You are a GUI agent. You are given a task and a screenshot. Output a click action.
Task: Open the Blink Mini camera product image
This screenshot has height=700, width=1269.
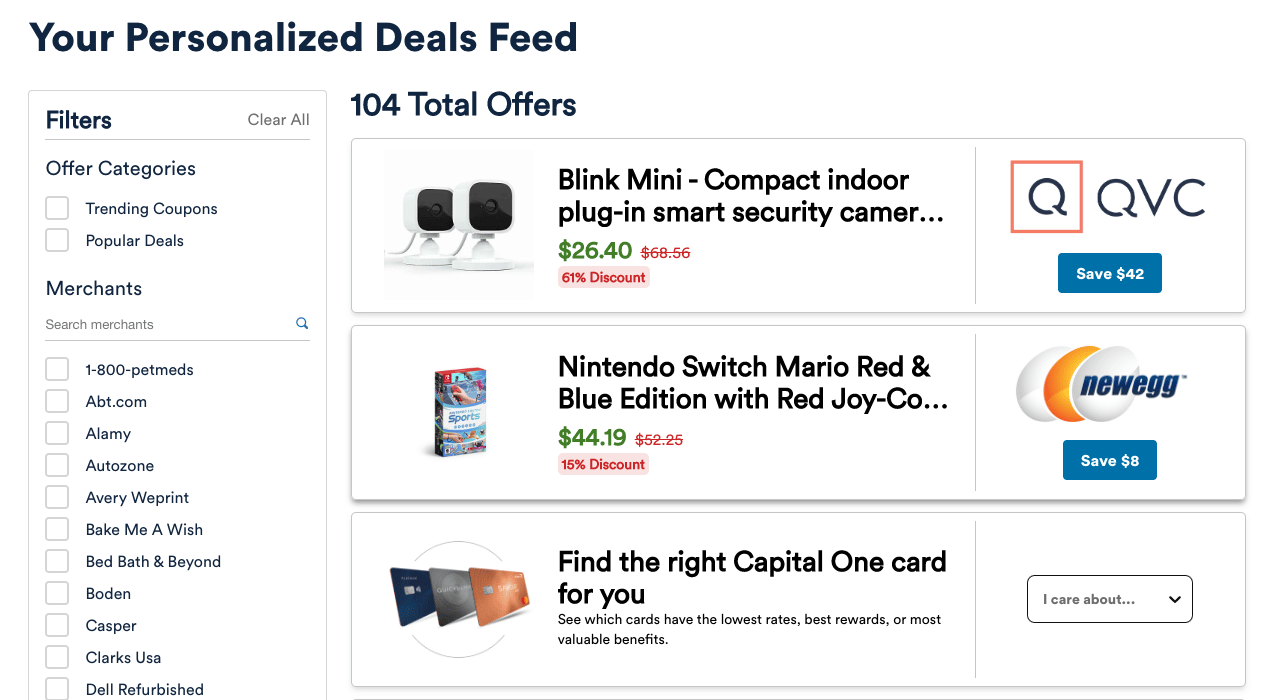click(459, 225)
